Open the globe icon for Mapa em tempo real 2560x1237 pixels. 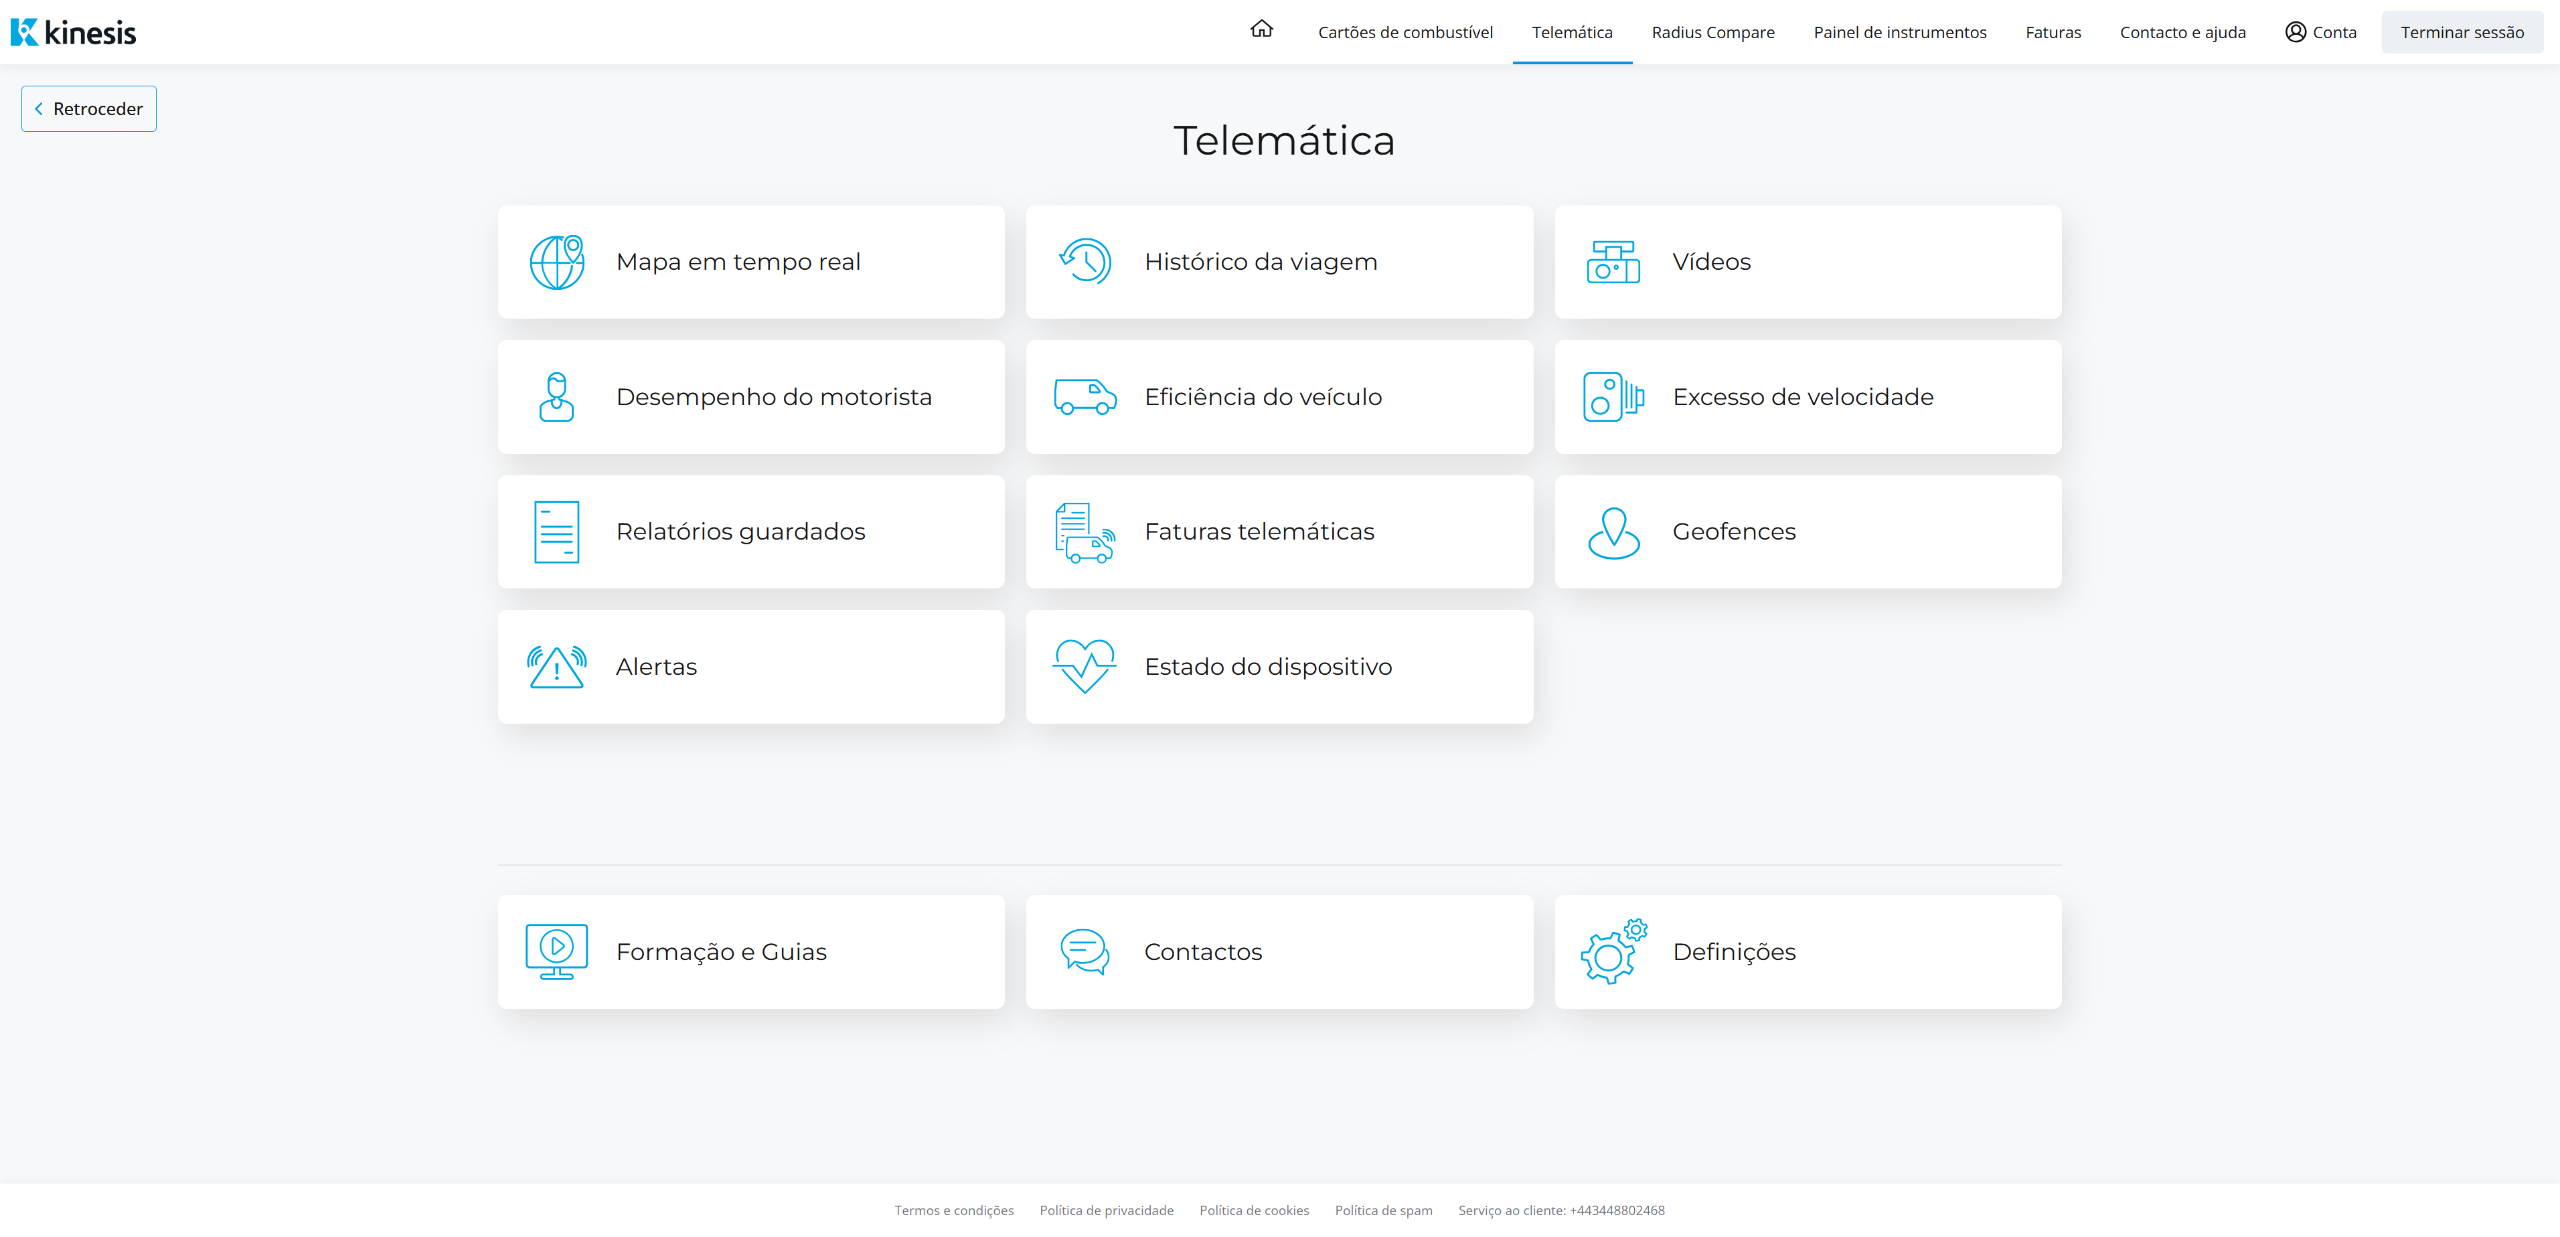tap(557, 262)
